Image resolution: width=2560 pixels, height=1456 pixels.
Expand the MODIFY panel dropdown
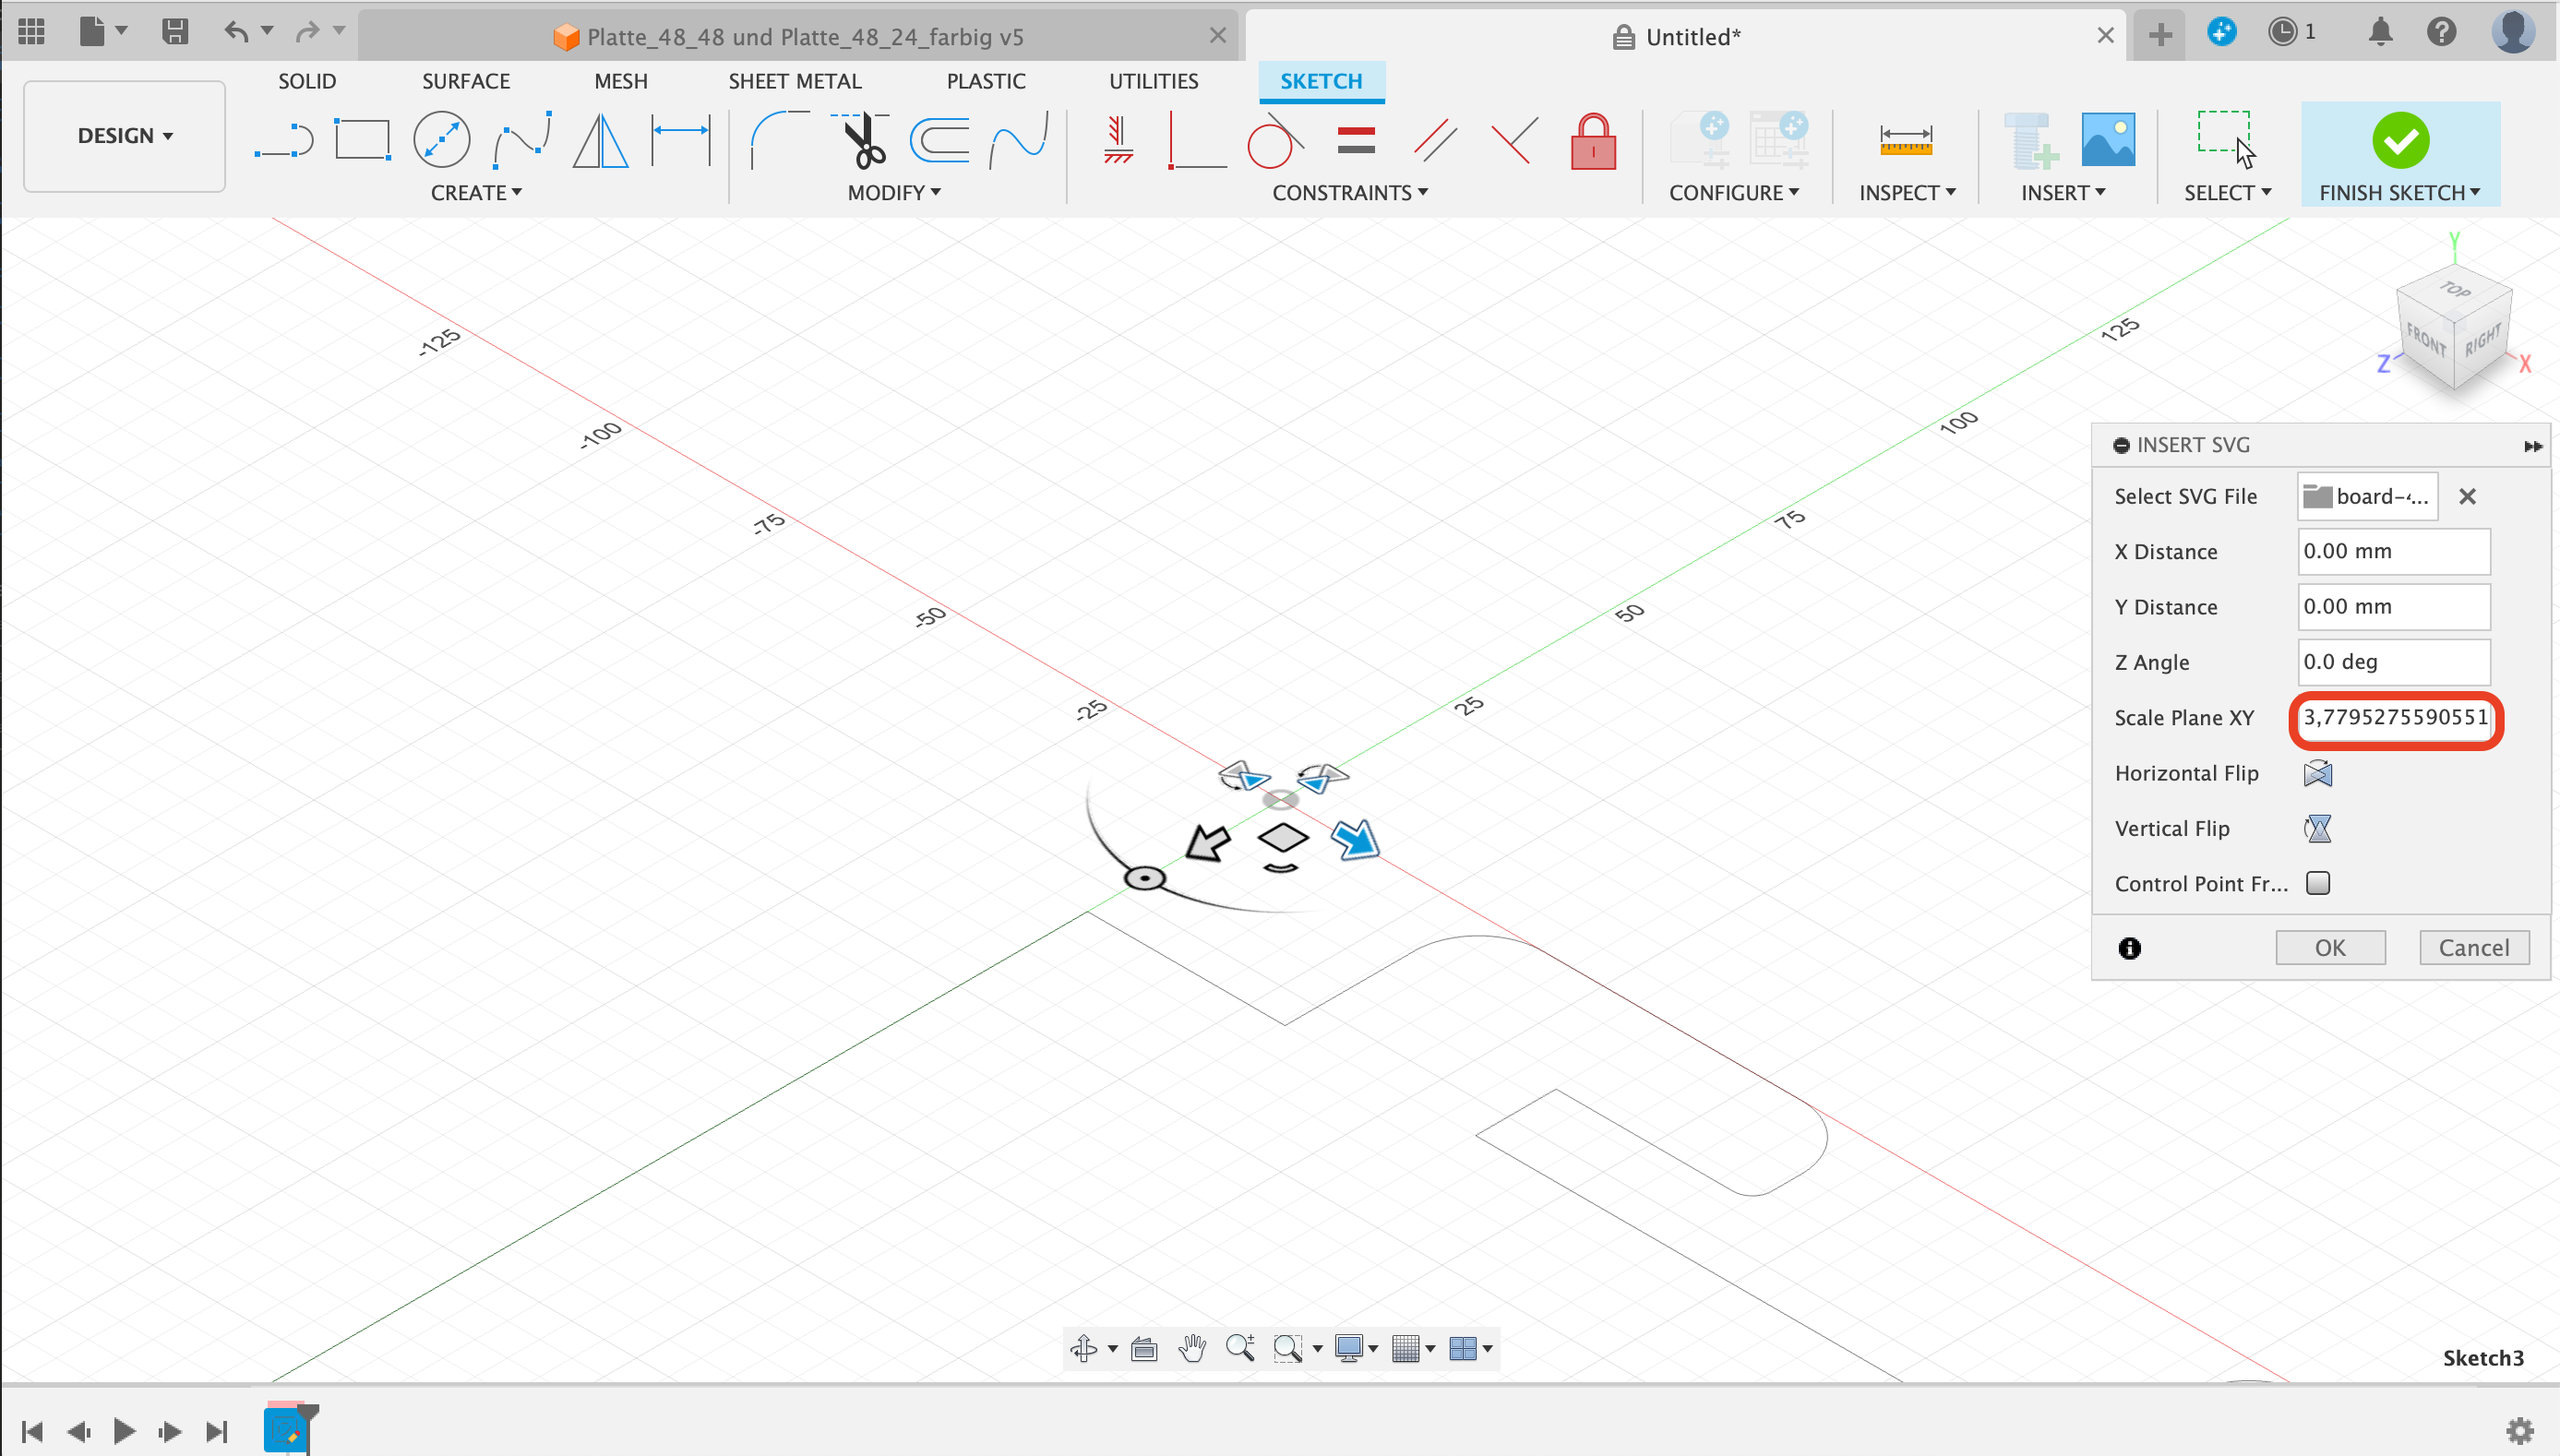(x=897, y=192)
